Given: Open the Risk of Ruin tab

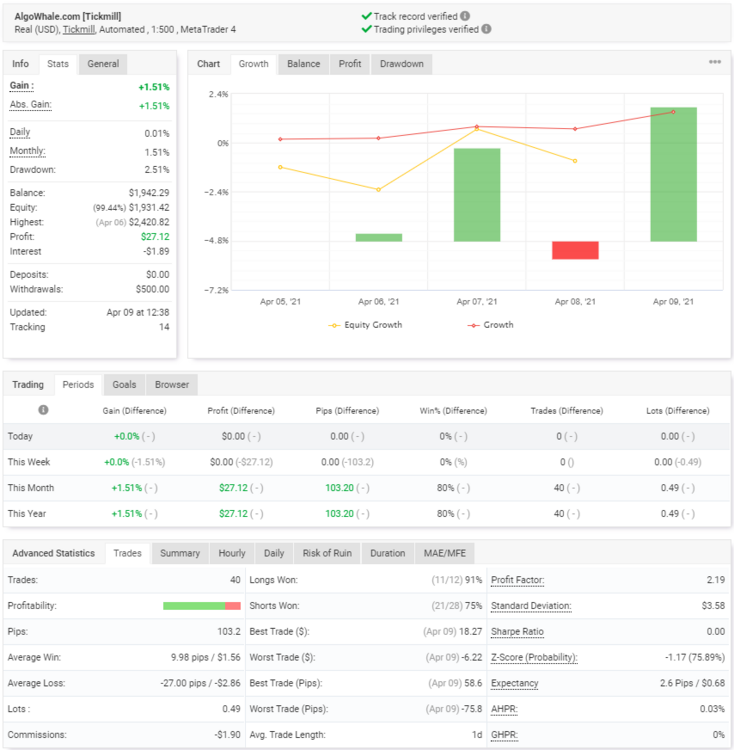Looking at the screenshot, I should tap(327, 553).
